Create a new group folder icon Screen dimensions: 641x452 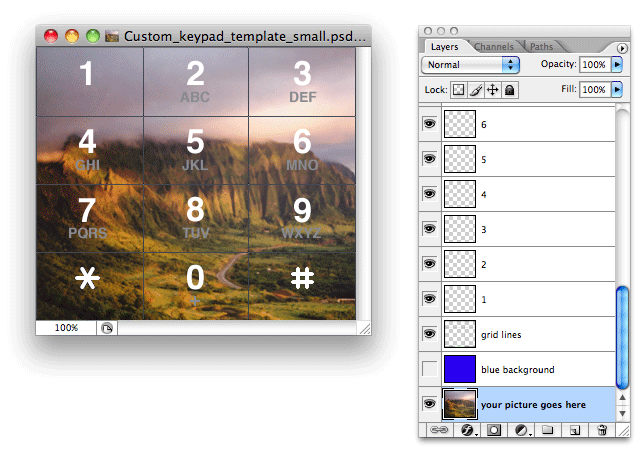tap(547, 429)
